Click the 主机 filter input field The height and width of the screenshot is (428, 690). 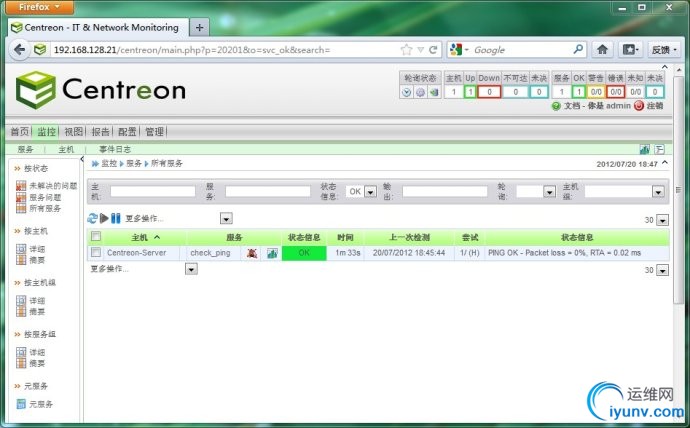click(x=152, y=191)
